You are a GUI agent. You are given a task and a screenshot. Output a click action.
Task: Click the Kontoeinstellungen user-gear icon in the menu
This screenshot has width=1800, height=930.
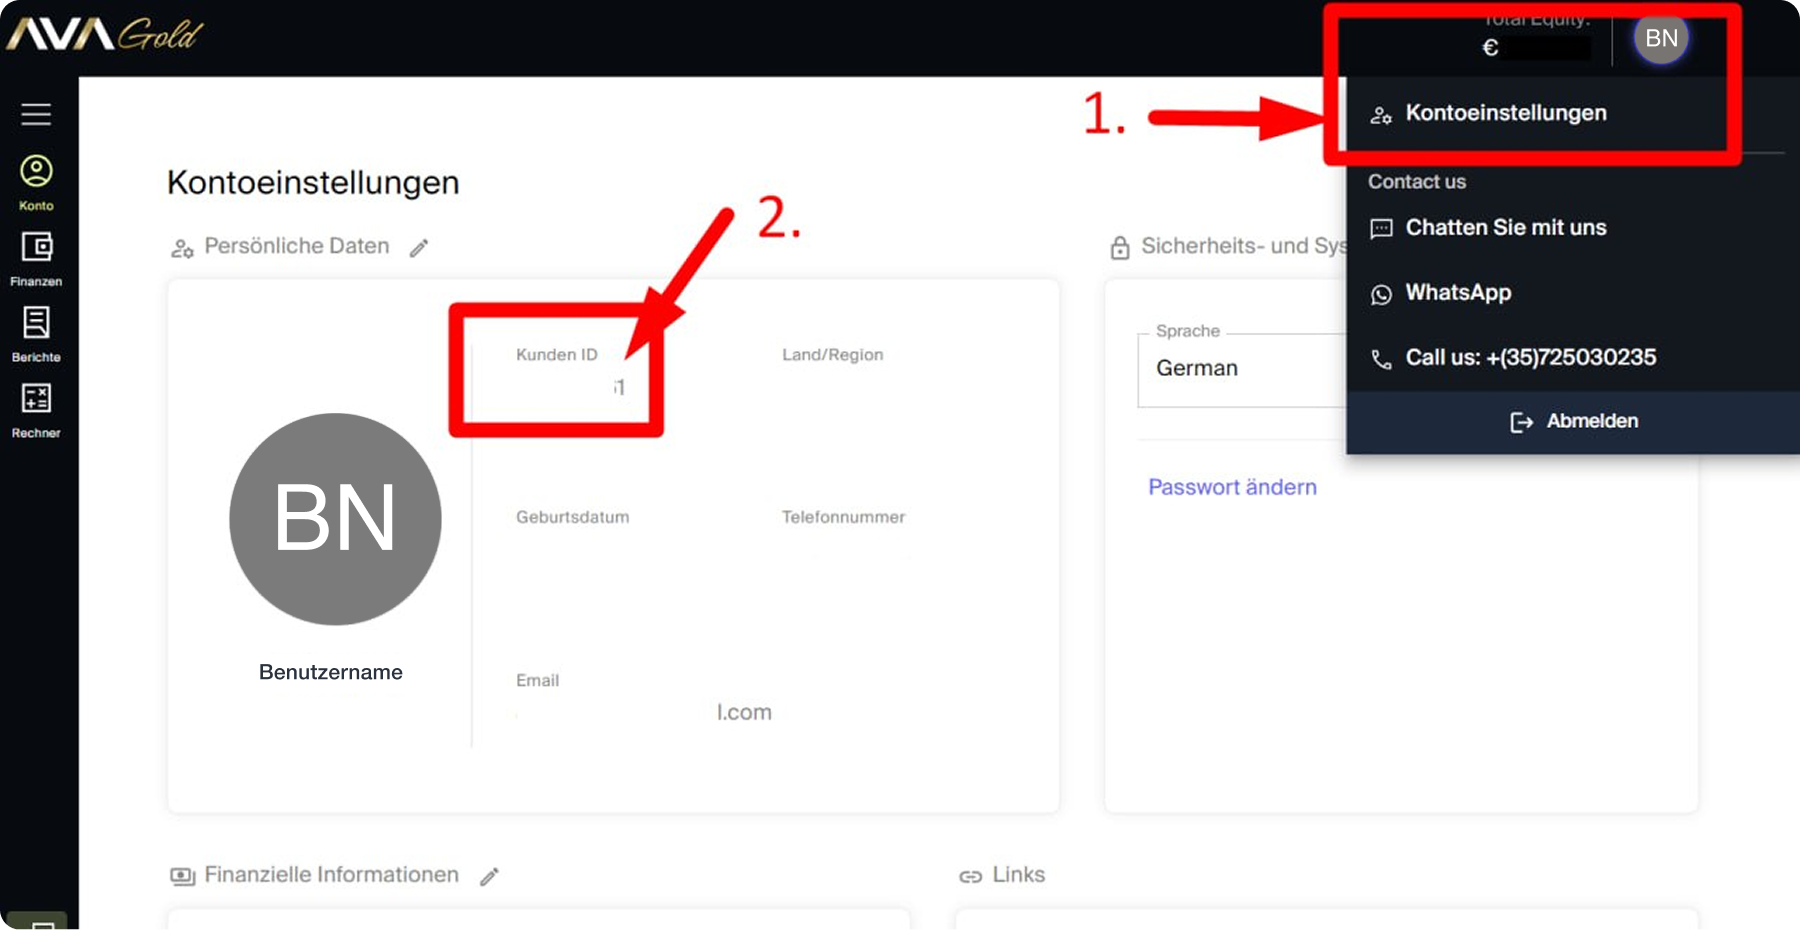tap(1381, 115)
